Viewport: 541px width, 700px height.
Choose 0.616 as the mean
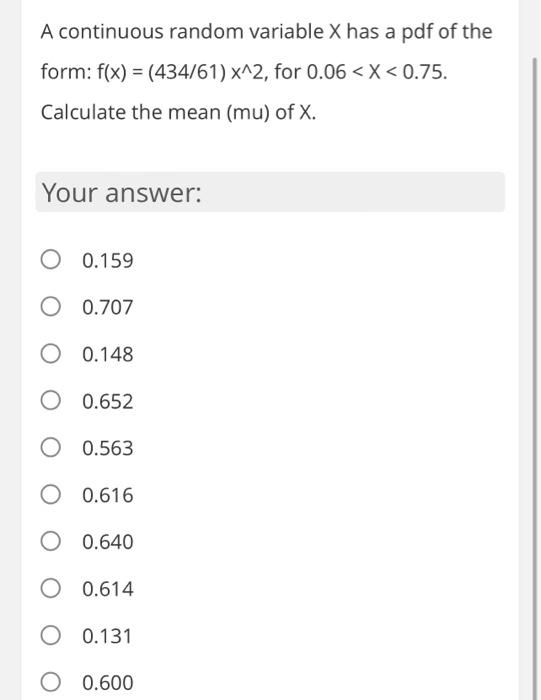click(50, 495)
